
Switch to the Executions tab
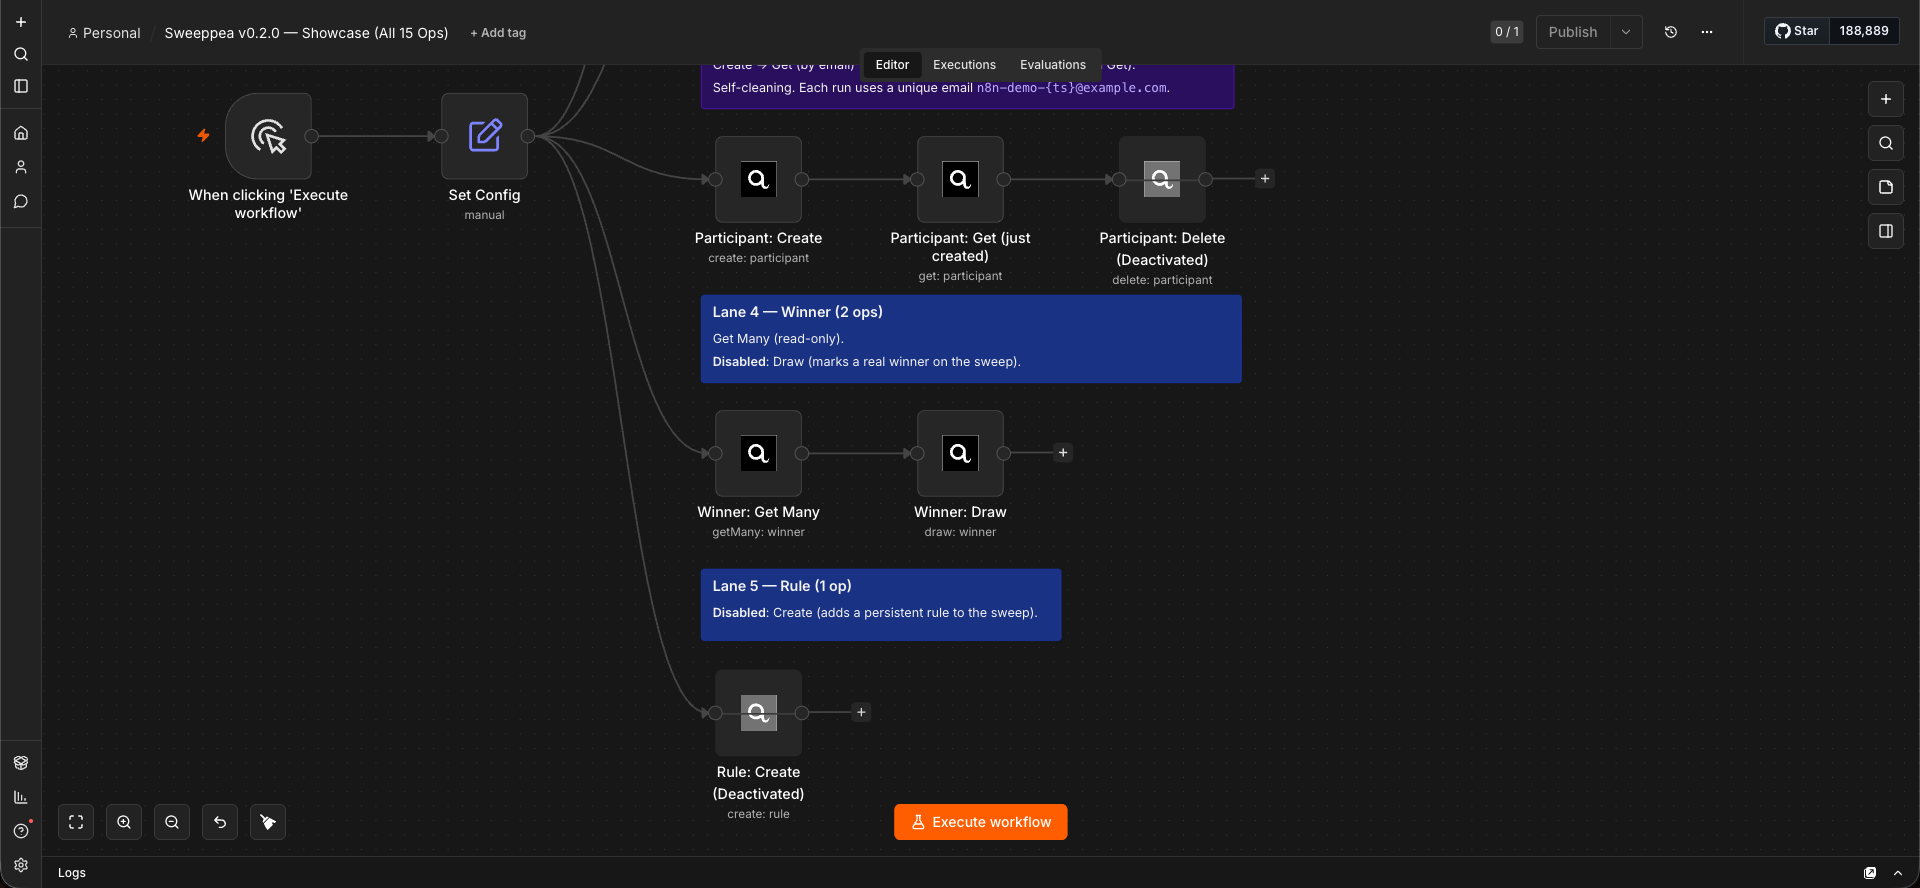click(x=964, y=65)
